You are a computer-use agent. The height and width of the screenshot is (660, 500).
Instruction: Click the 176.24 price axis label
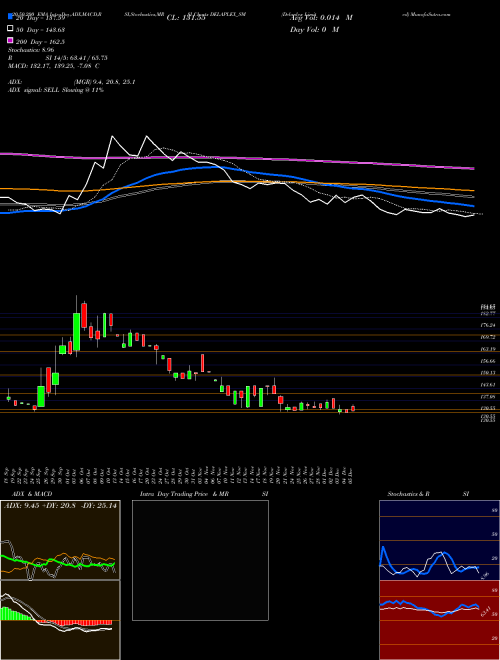(487, 325)
